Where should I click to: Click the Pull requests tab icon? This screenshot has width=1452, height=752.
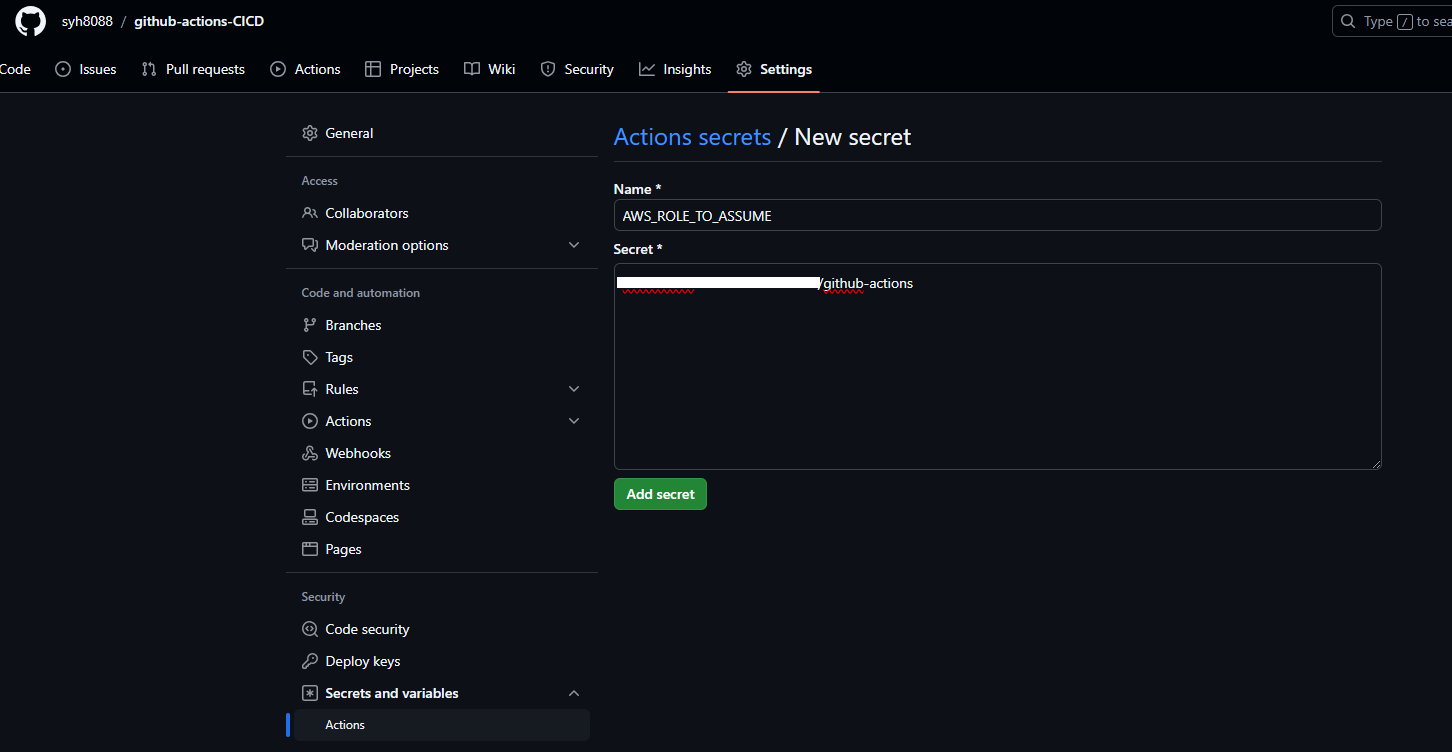click(x=149, y=69)
